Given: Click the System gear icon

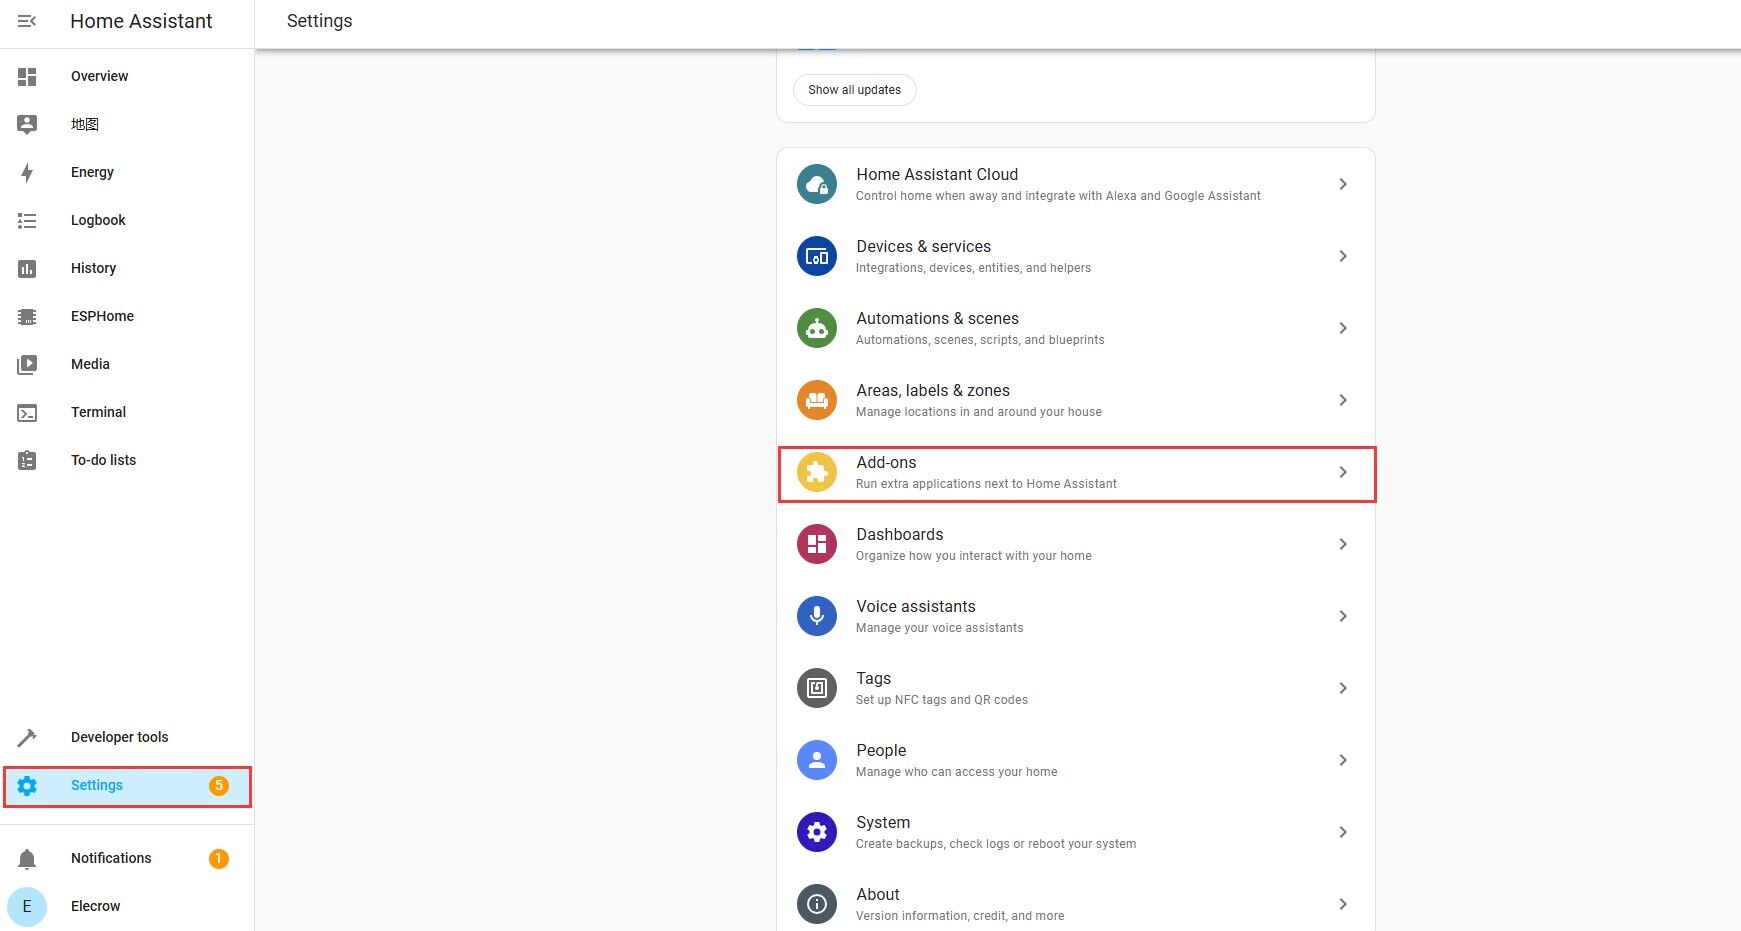Looking at the screenshot, I should pos(817,832).
